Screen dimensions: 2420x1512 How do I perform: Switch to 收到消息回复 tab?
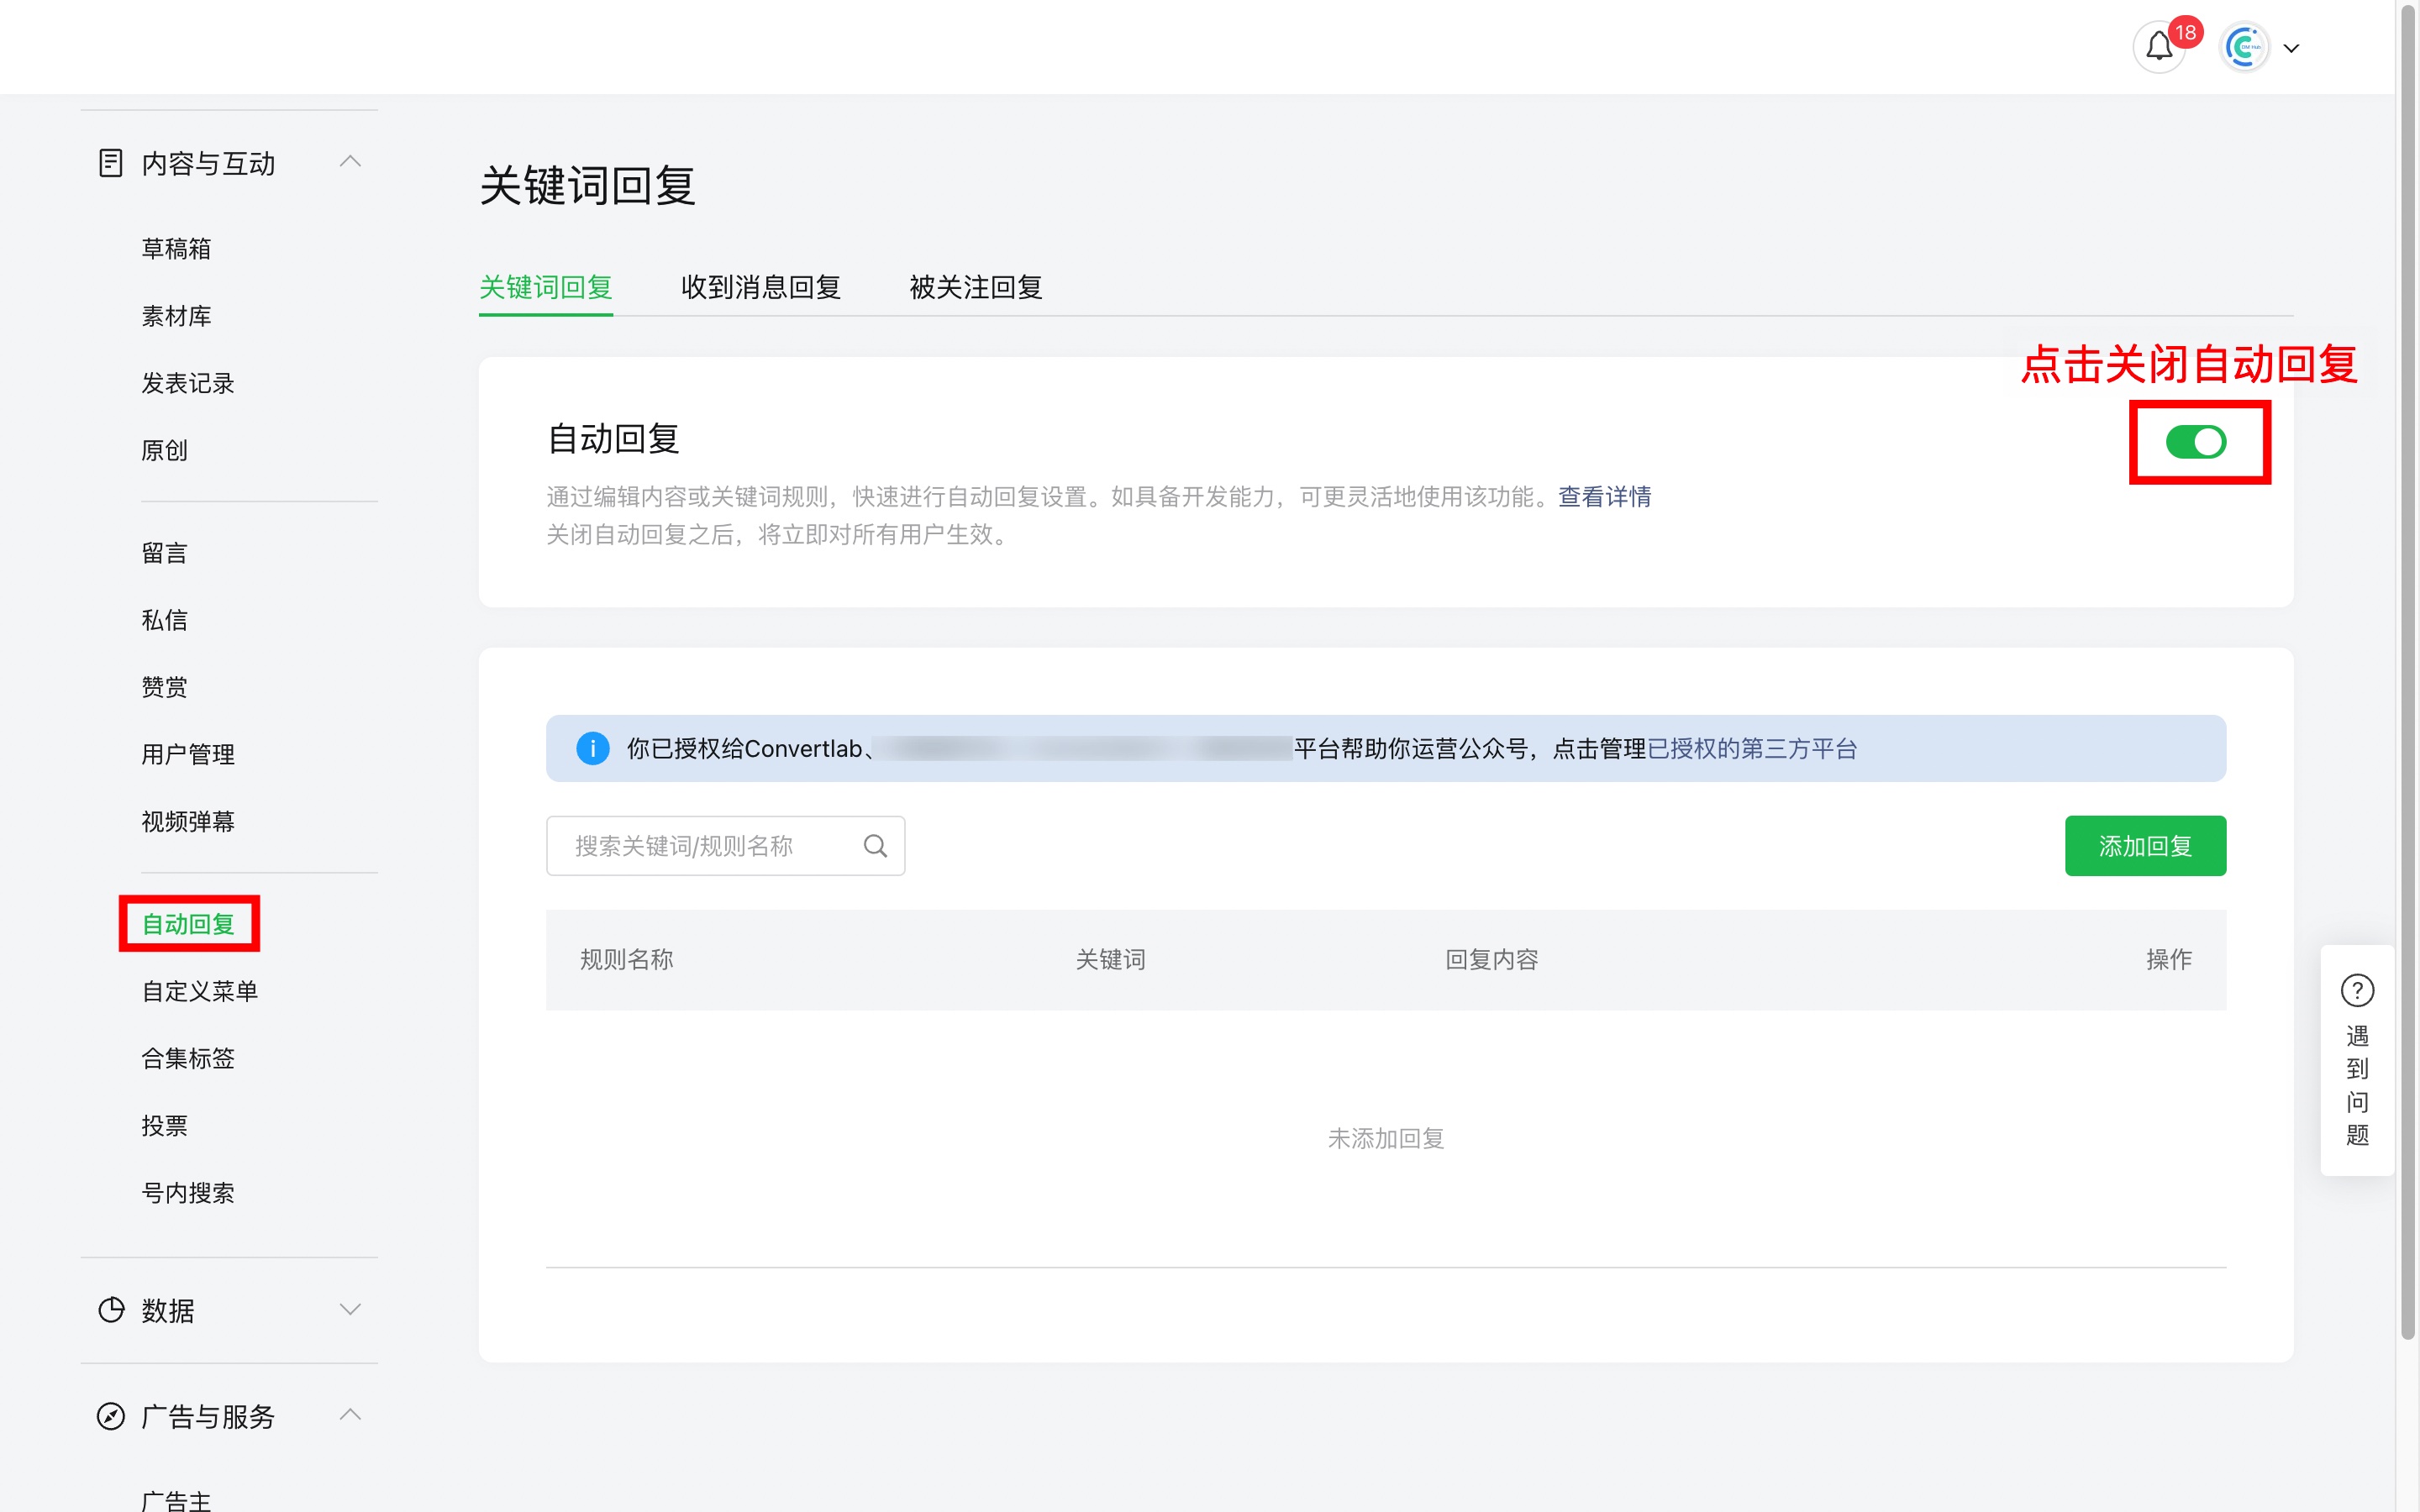tap(760, 287)
